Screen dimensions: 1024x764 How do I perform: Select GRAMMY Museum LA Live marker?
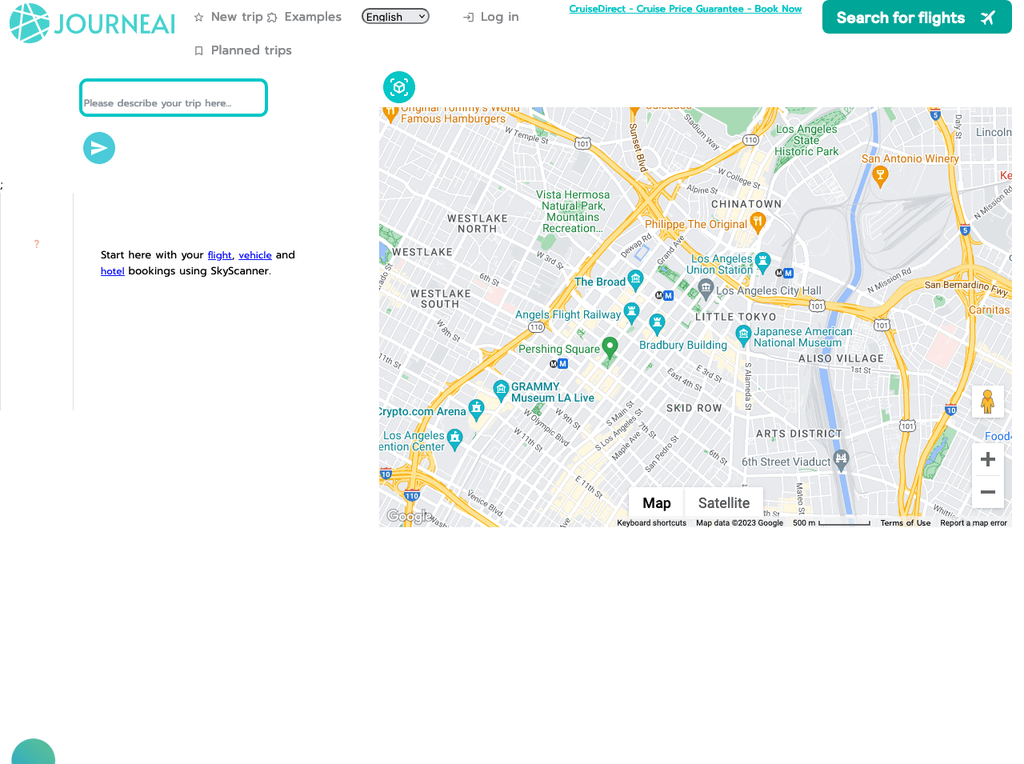(500, 390)
